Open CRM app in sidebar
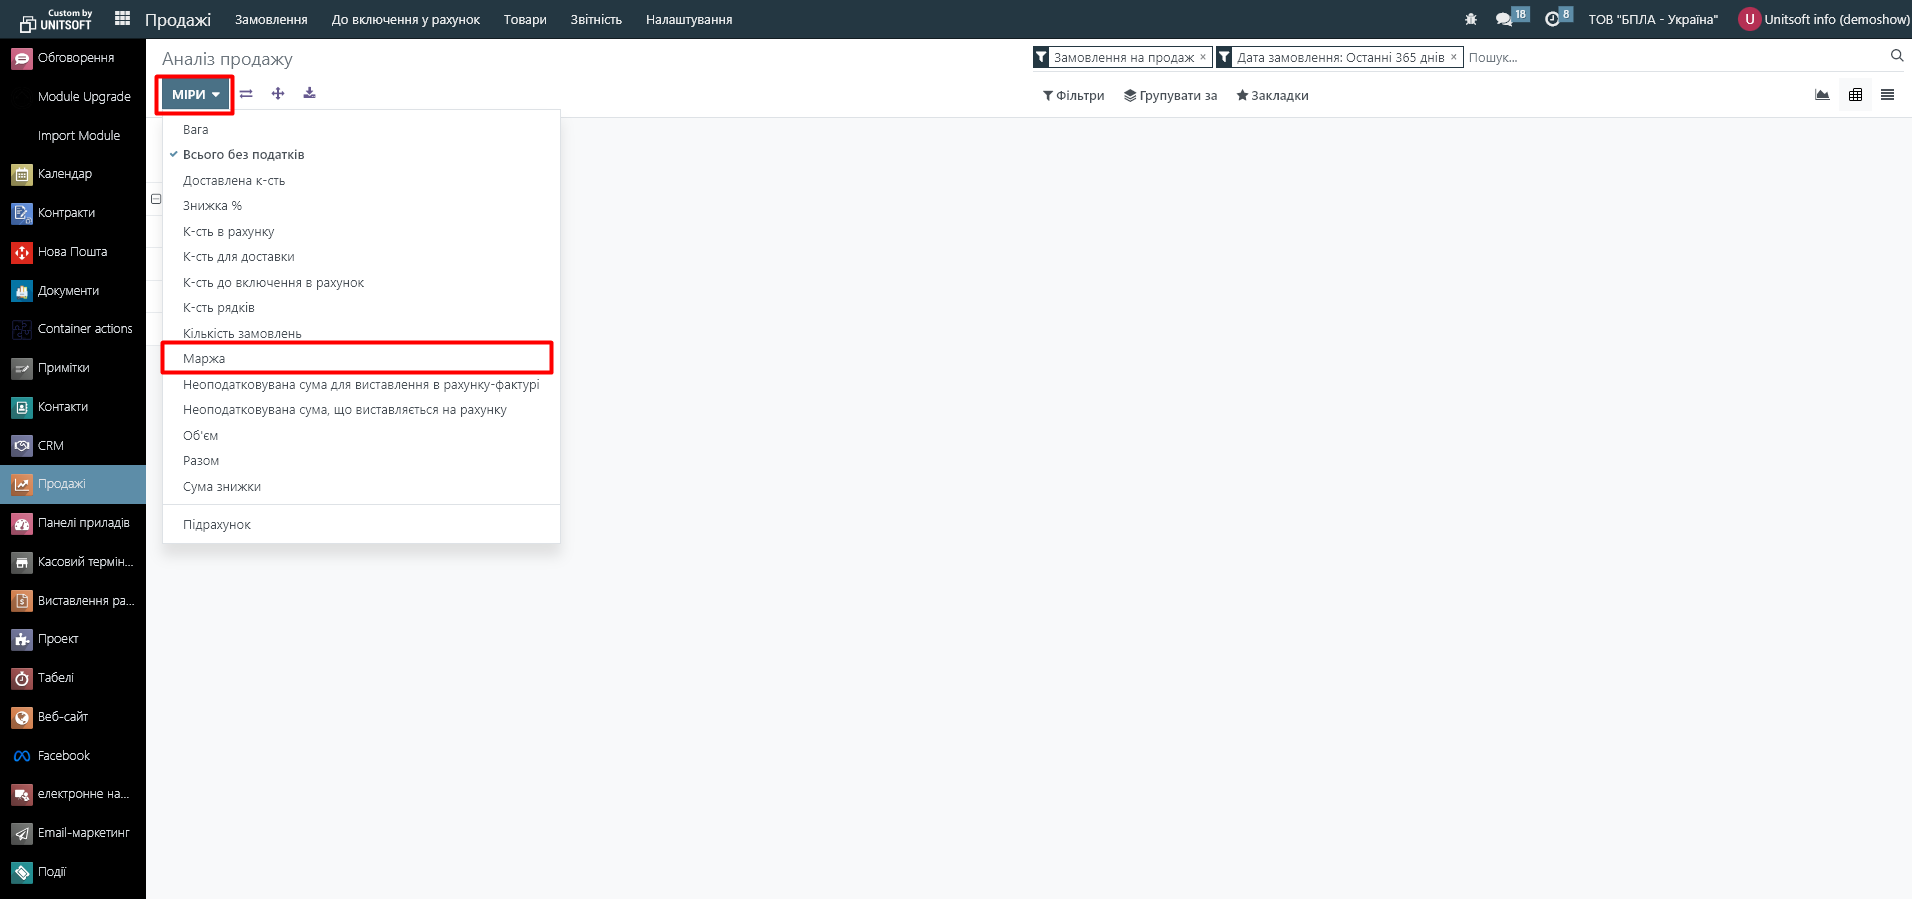Image resolution: width=1912 pixels, height=899 pixels. tap(50, 446)
